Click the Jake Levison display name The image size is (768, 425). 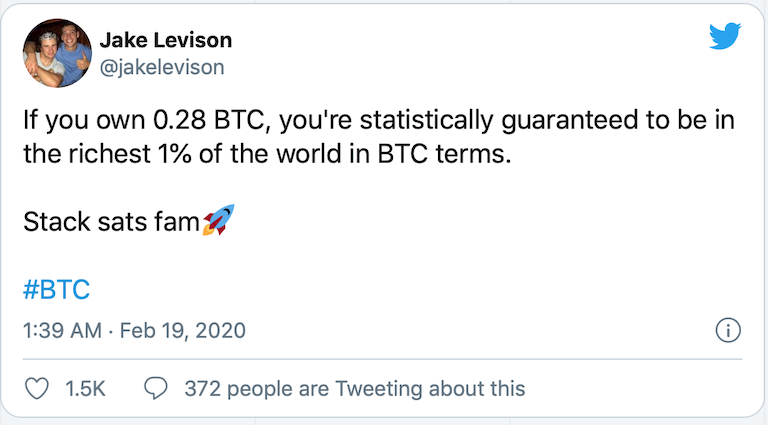tap(166, 41)
